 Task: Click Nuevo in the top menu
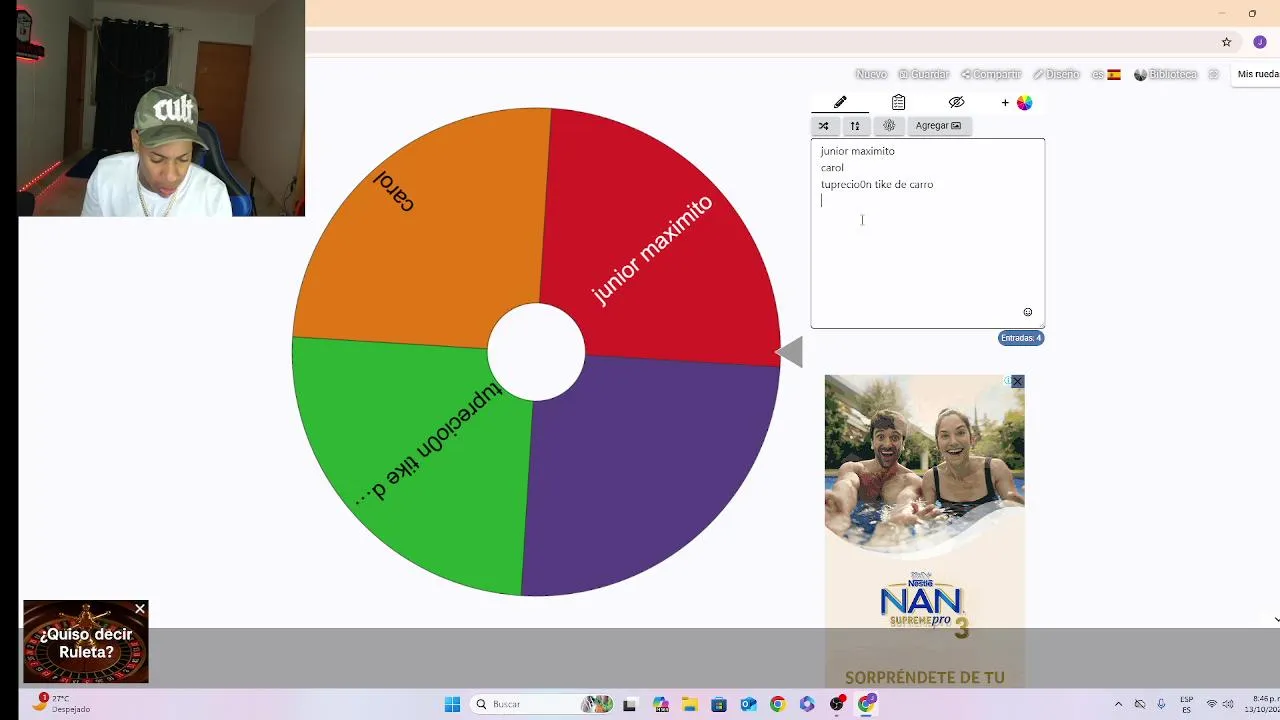tap(871, 74)
